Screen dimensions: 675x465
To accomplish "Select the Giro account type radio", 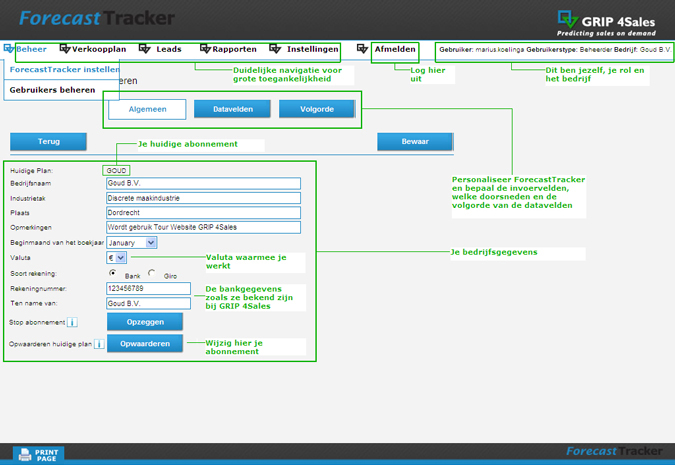I will tap(152, 273).
